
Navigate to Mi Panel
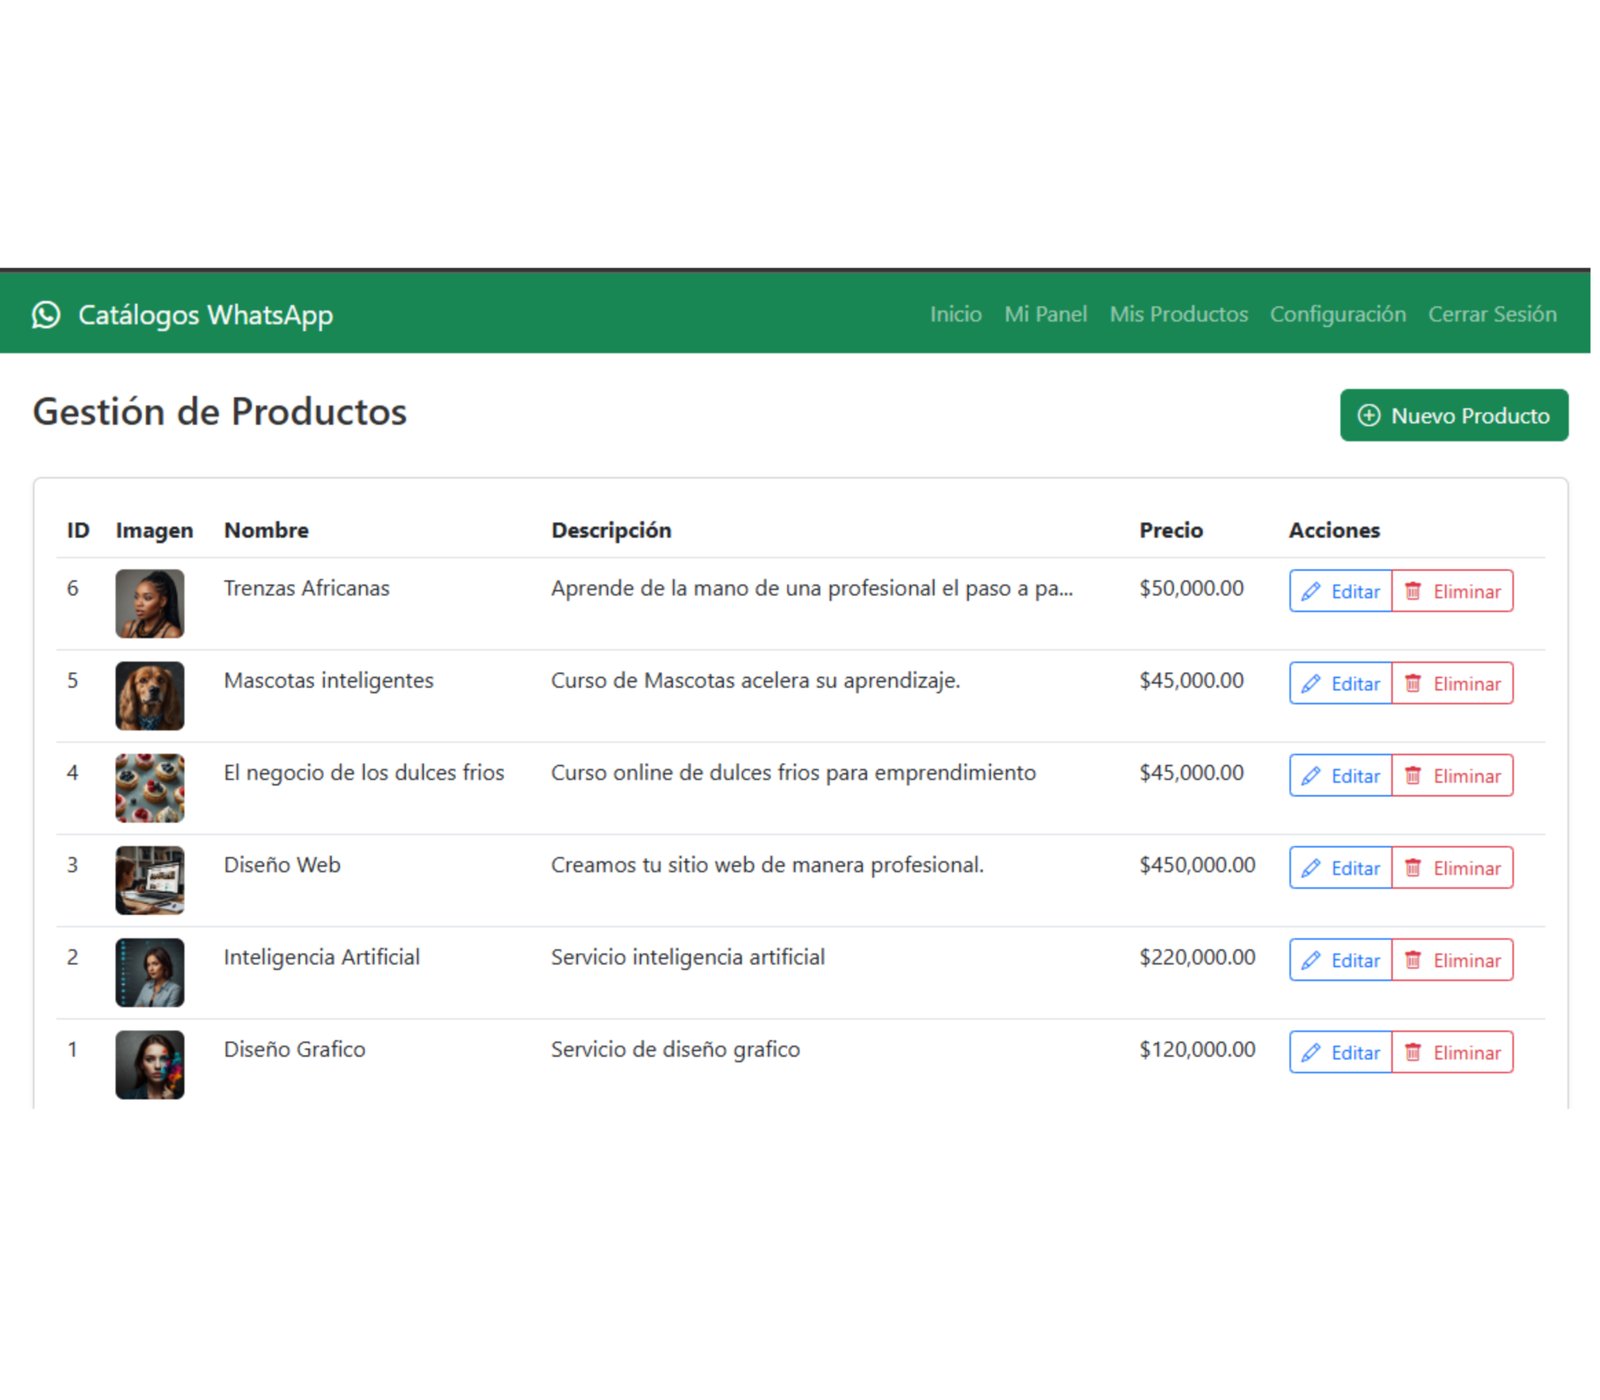click(x=1046, y=314)
